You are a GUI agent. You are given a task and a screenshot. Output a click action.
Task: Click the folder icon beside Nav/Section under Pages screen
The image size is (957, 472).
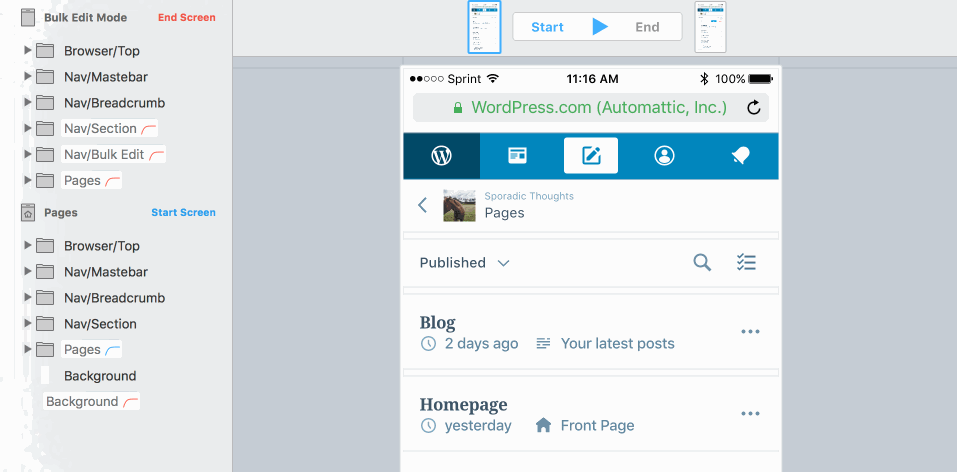(x=45, y=324)
